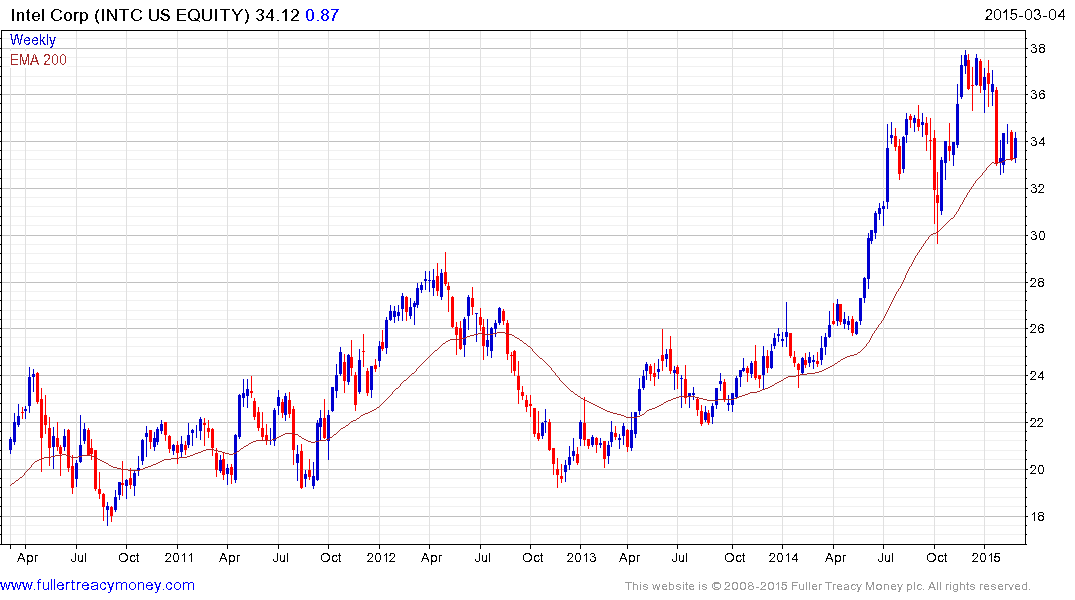
Task: Select the 38 price axis label
Action: pyautogui.click(x=1037, y=49)
